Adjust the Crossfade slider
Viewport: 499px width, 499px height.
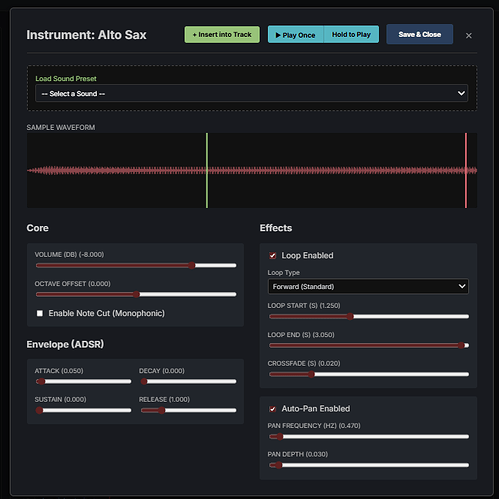click(369, 374)
